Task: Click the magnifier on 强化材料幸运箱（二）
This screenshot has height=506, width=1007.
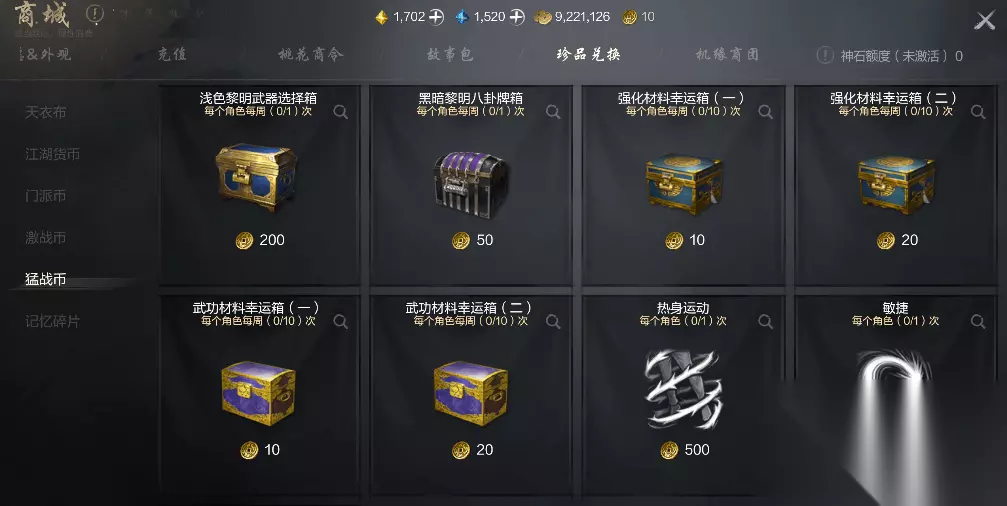Action: coord(978,112)
